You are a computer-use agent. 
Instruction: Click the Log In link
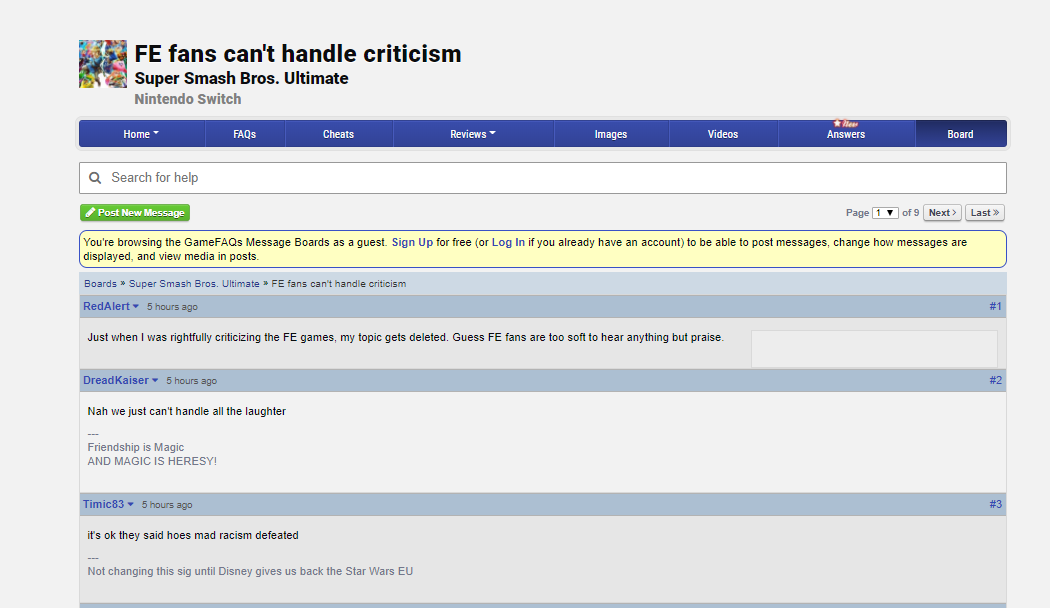point(508,242)
